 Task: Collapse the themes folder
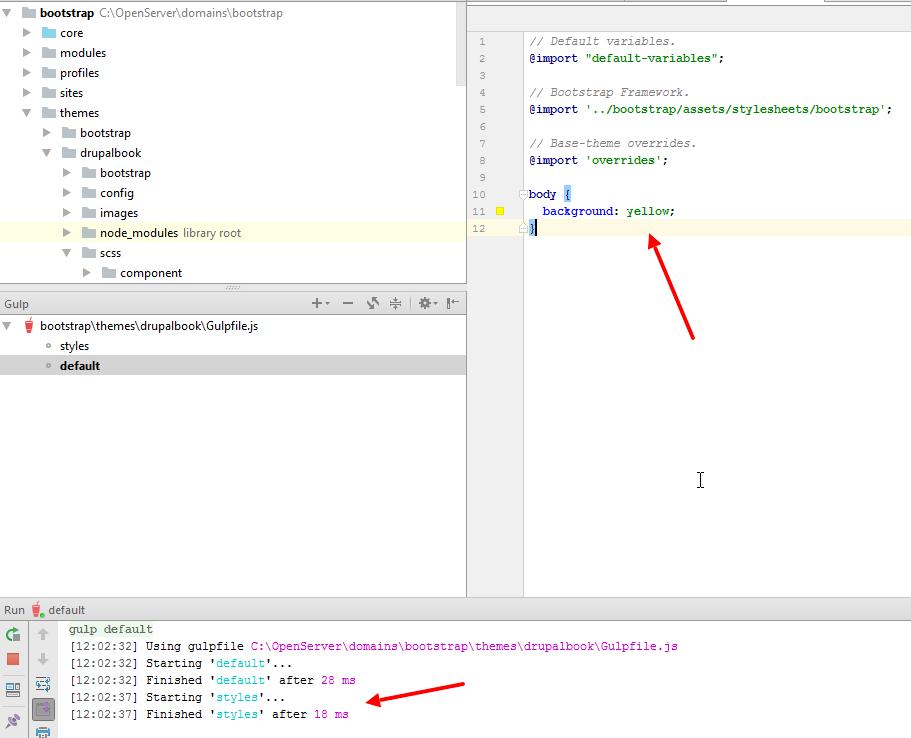tap(27, 113)
